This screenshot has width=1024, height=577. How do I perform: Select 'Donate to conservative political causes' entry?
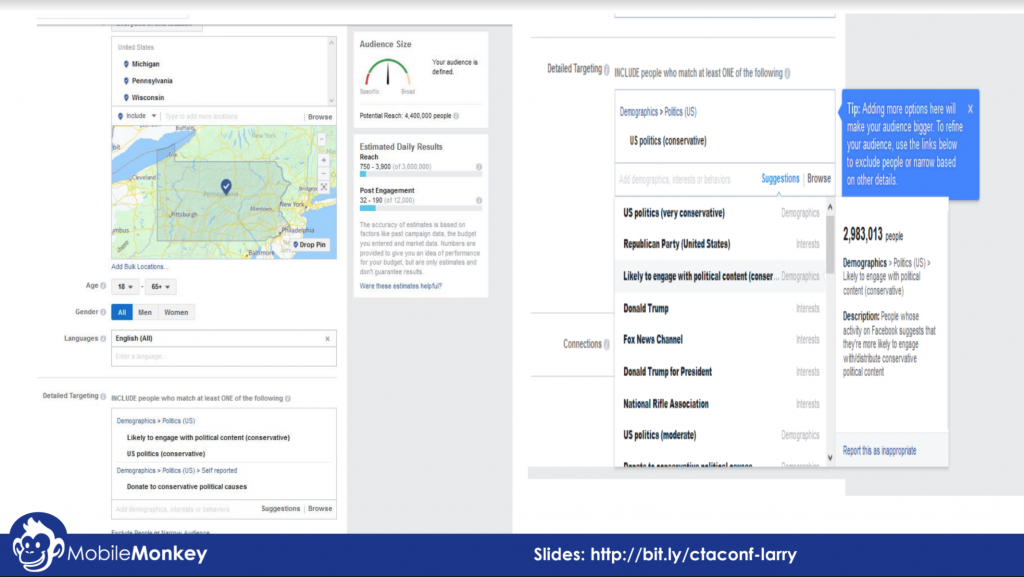pyautogui.click(x=187, y=486)
